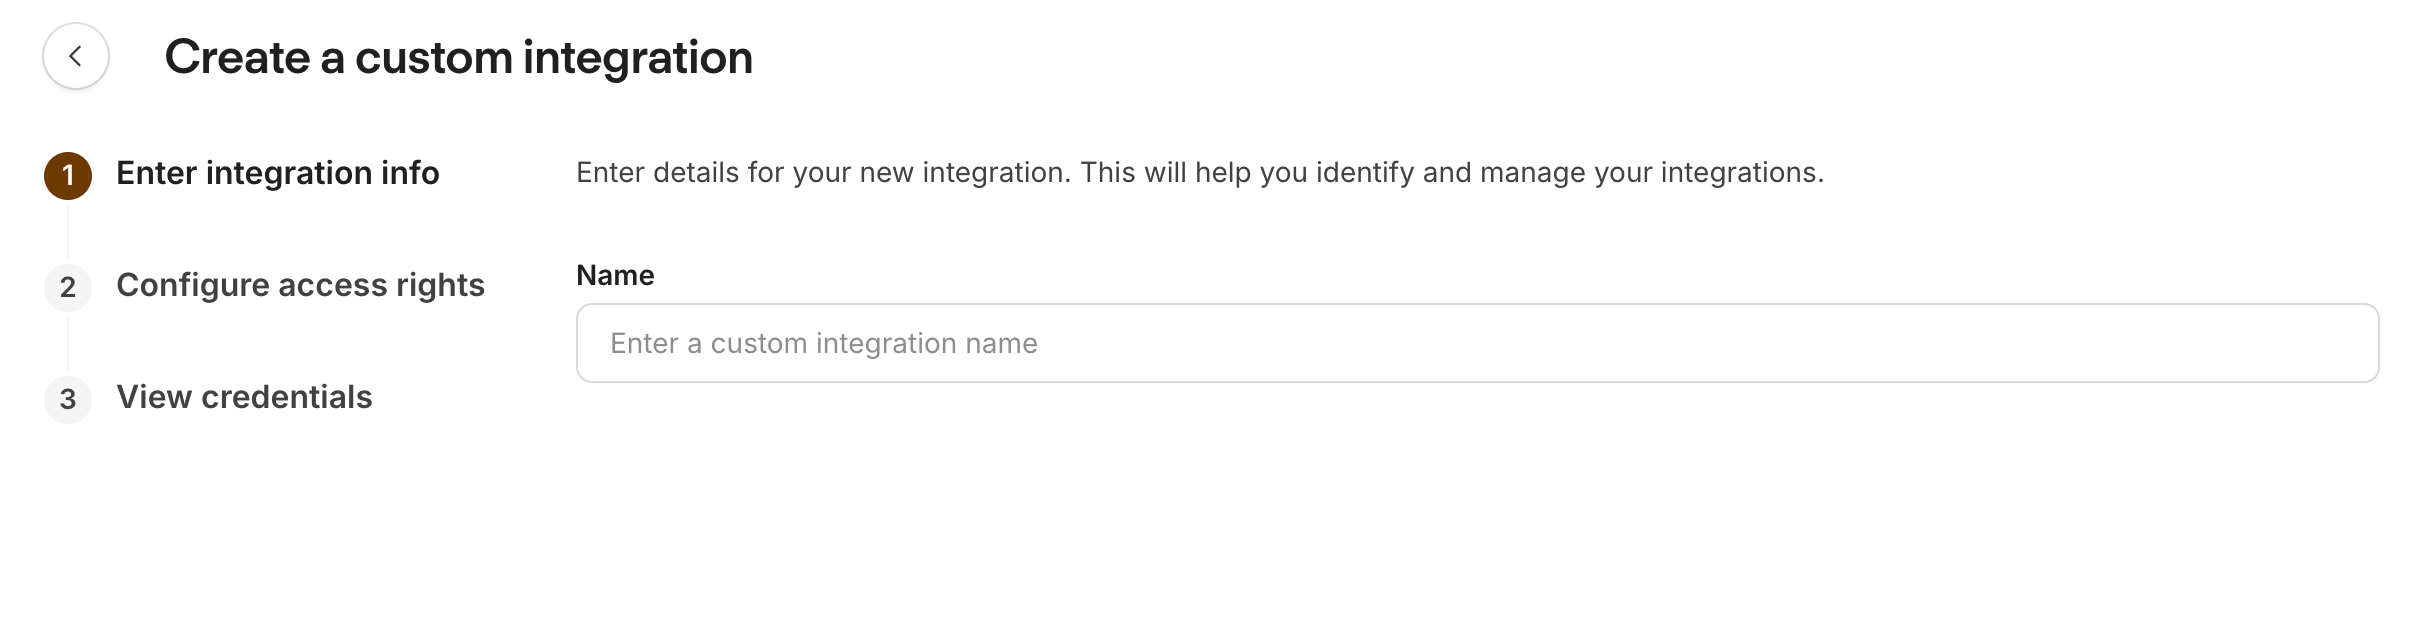Viewport: 2426px width, 626px height.
Task: Open the View credentials step
Action: click(x=244, y=397)
